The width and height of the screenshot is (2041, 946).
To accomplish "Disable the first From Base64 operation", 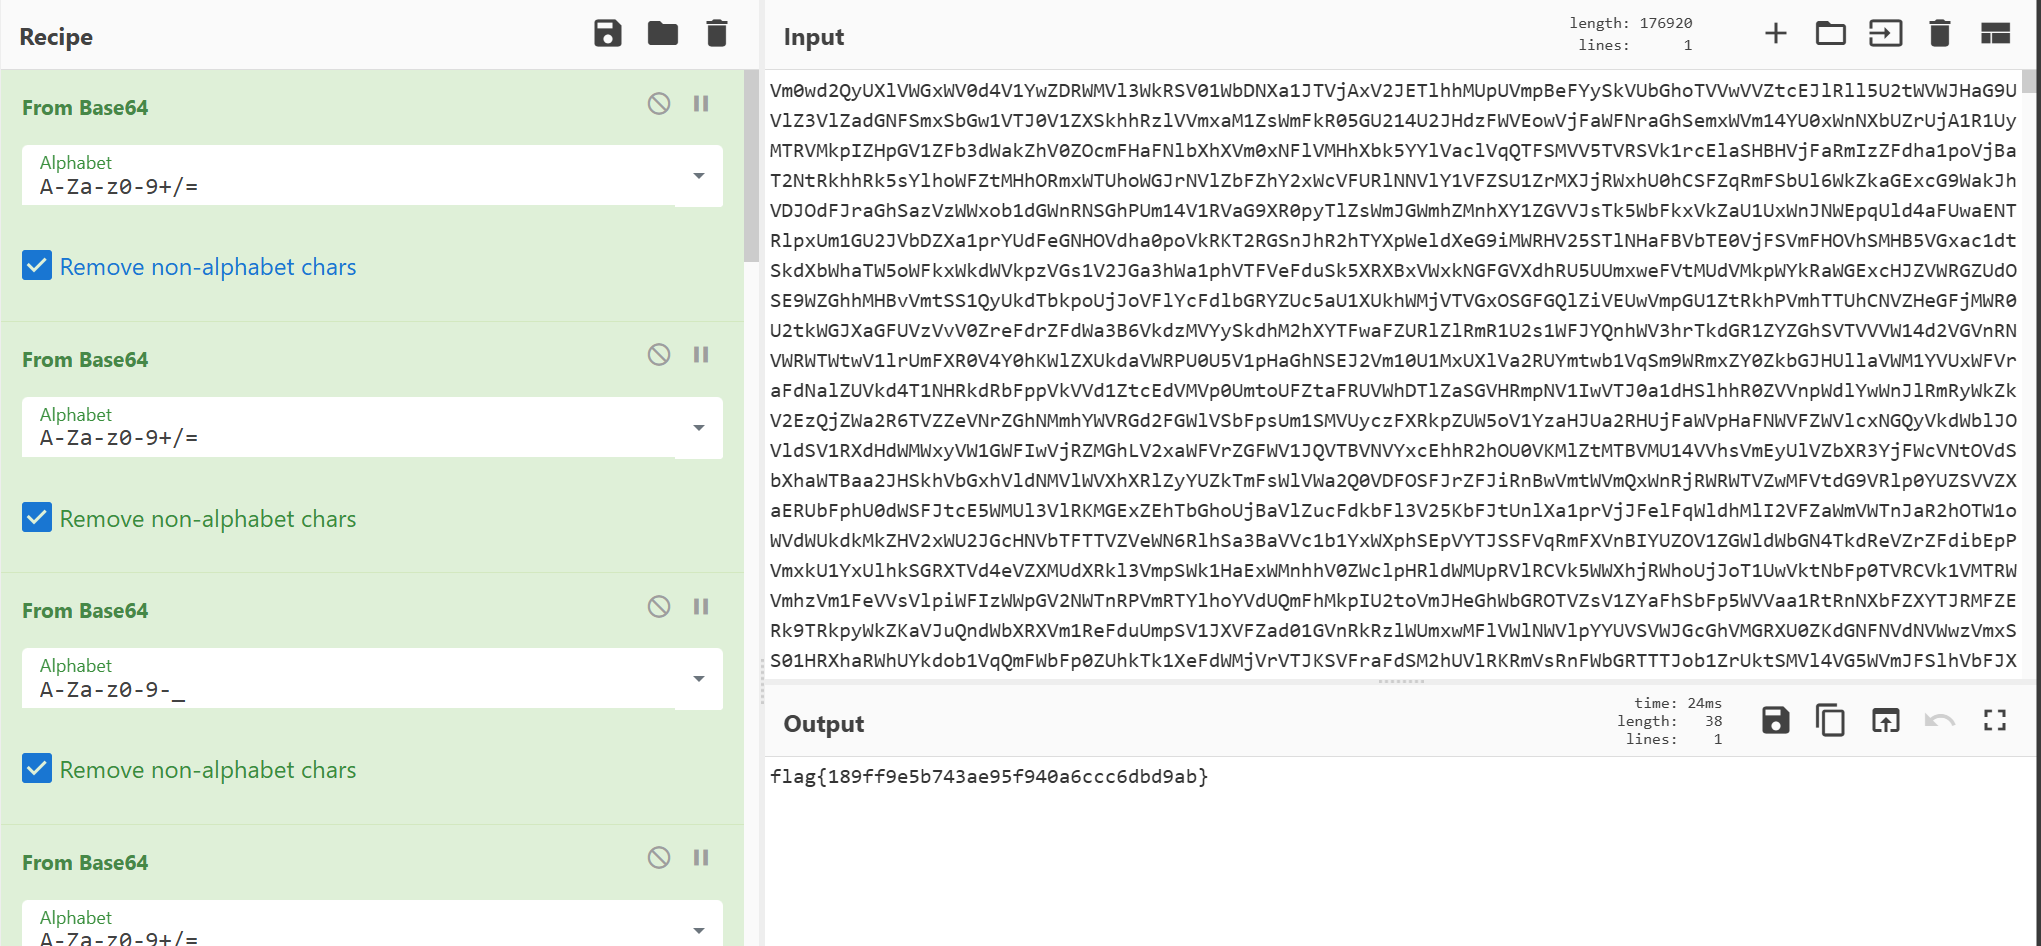I will (658, 103).
